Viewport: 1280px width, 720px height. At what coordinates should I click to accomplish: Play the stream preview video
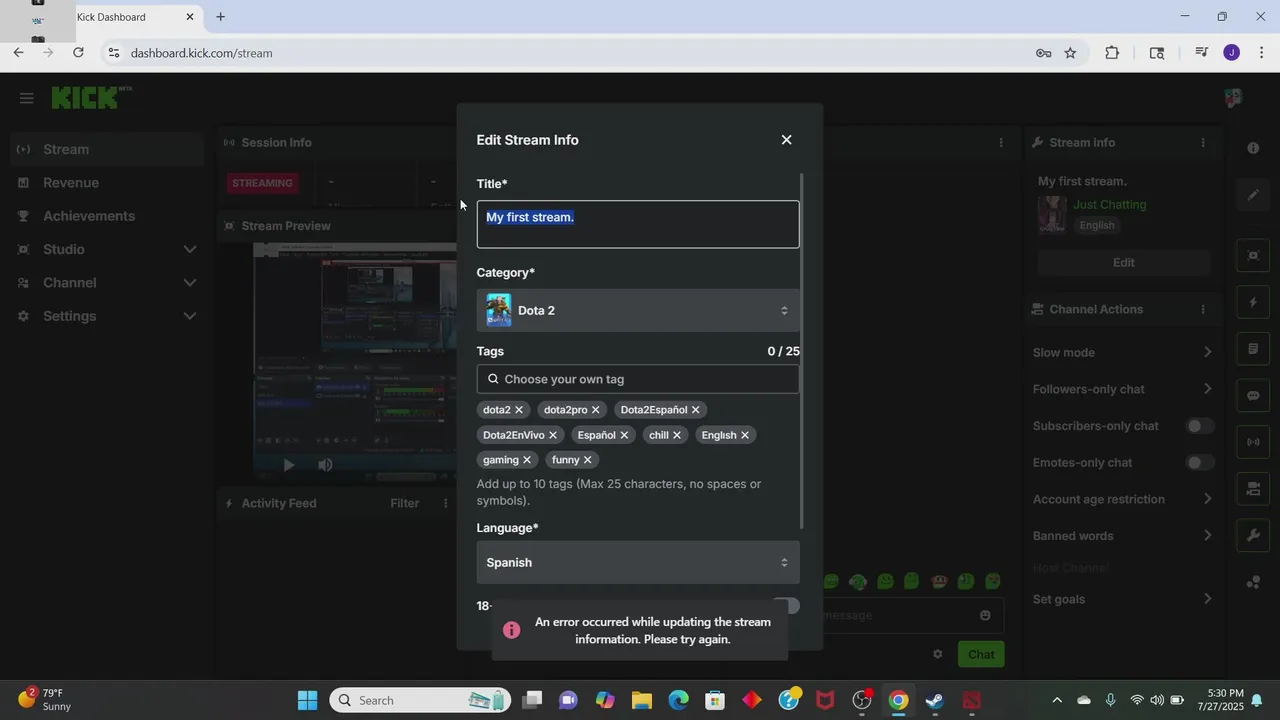pos(289,465)
